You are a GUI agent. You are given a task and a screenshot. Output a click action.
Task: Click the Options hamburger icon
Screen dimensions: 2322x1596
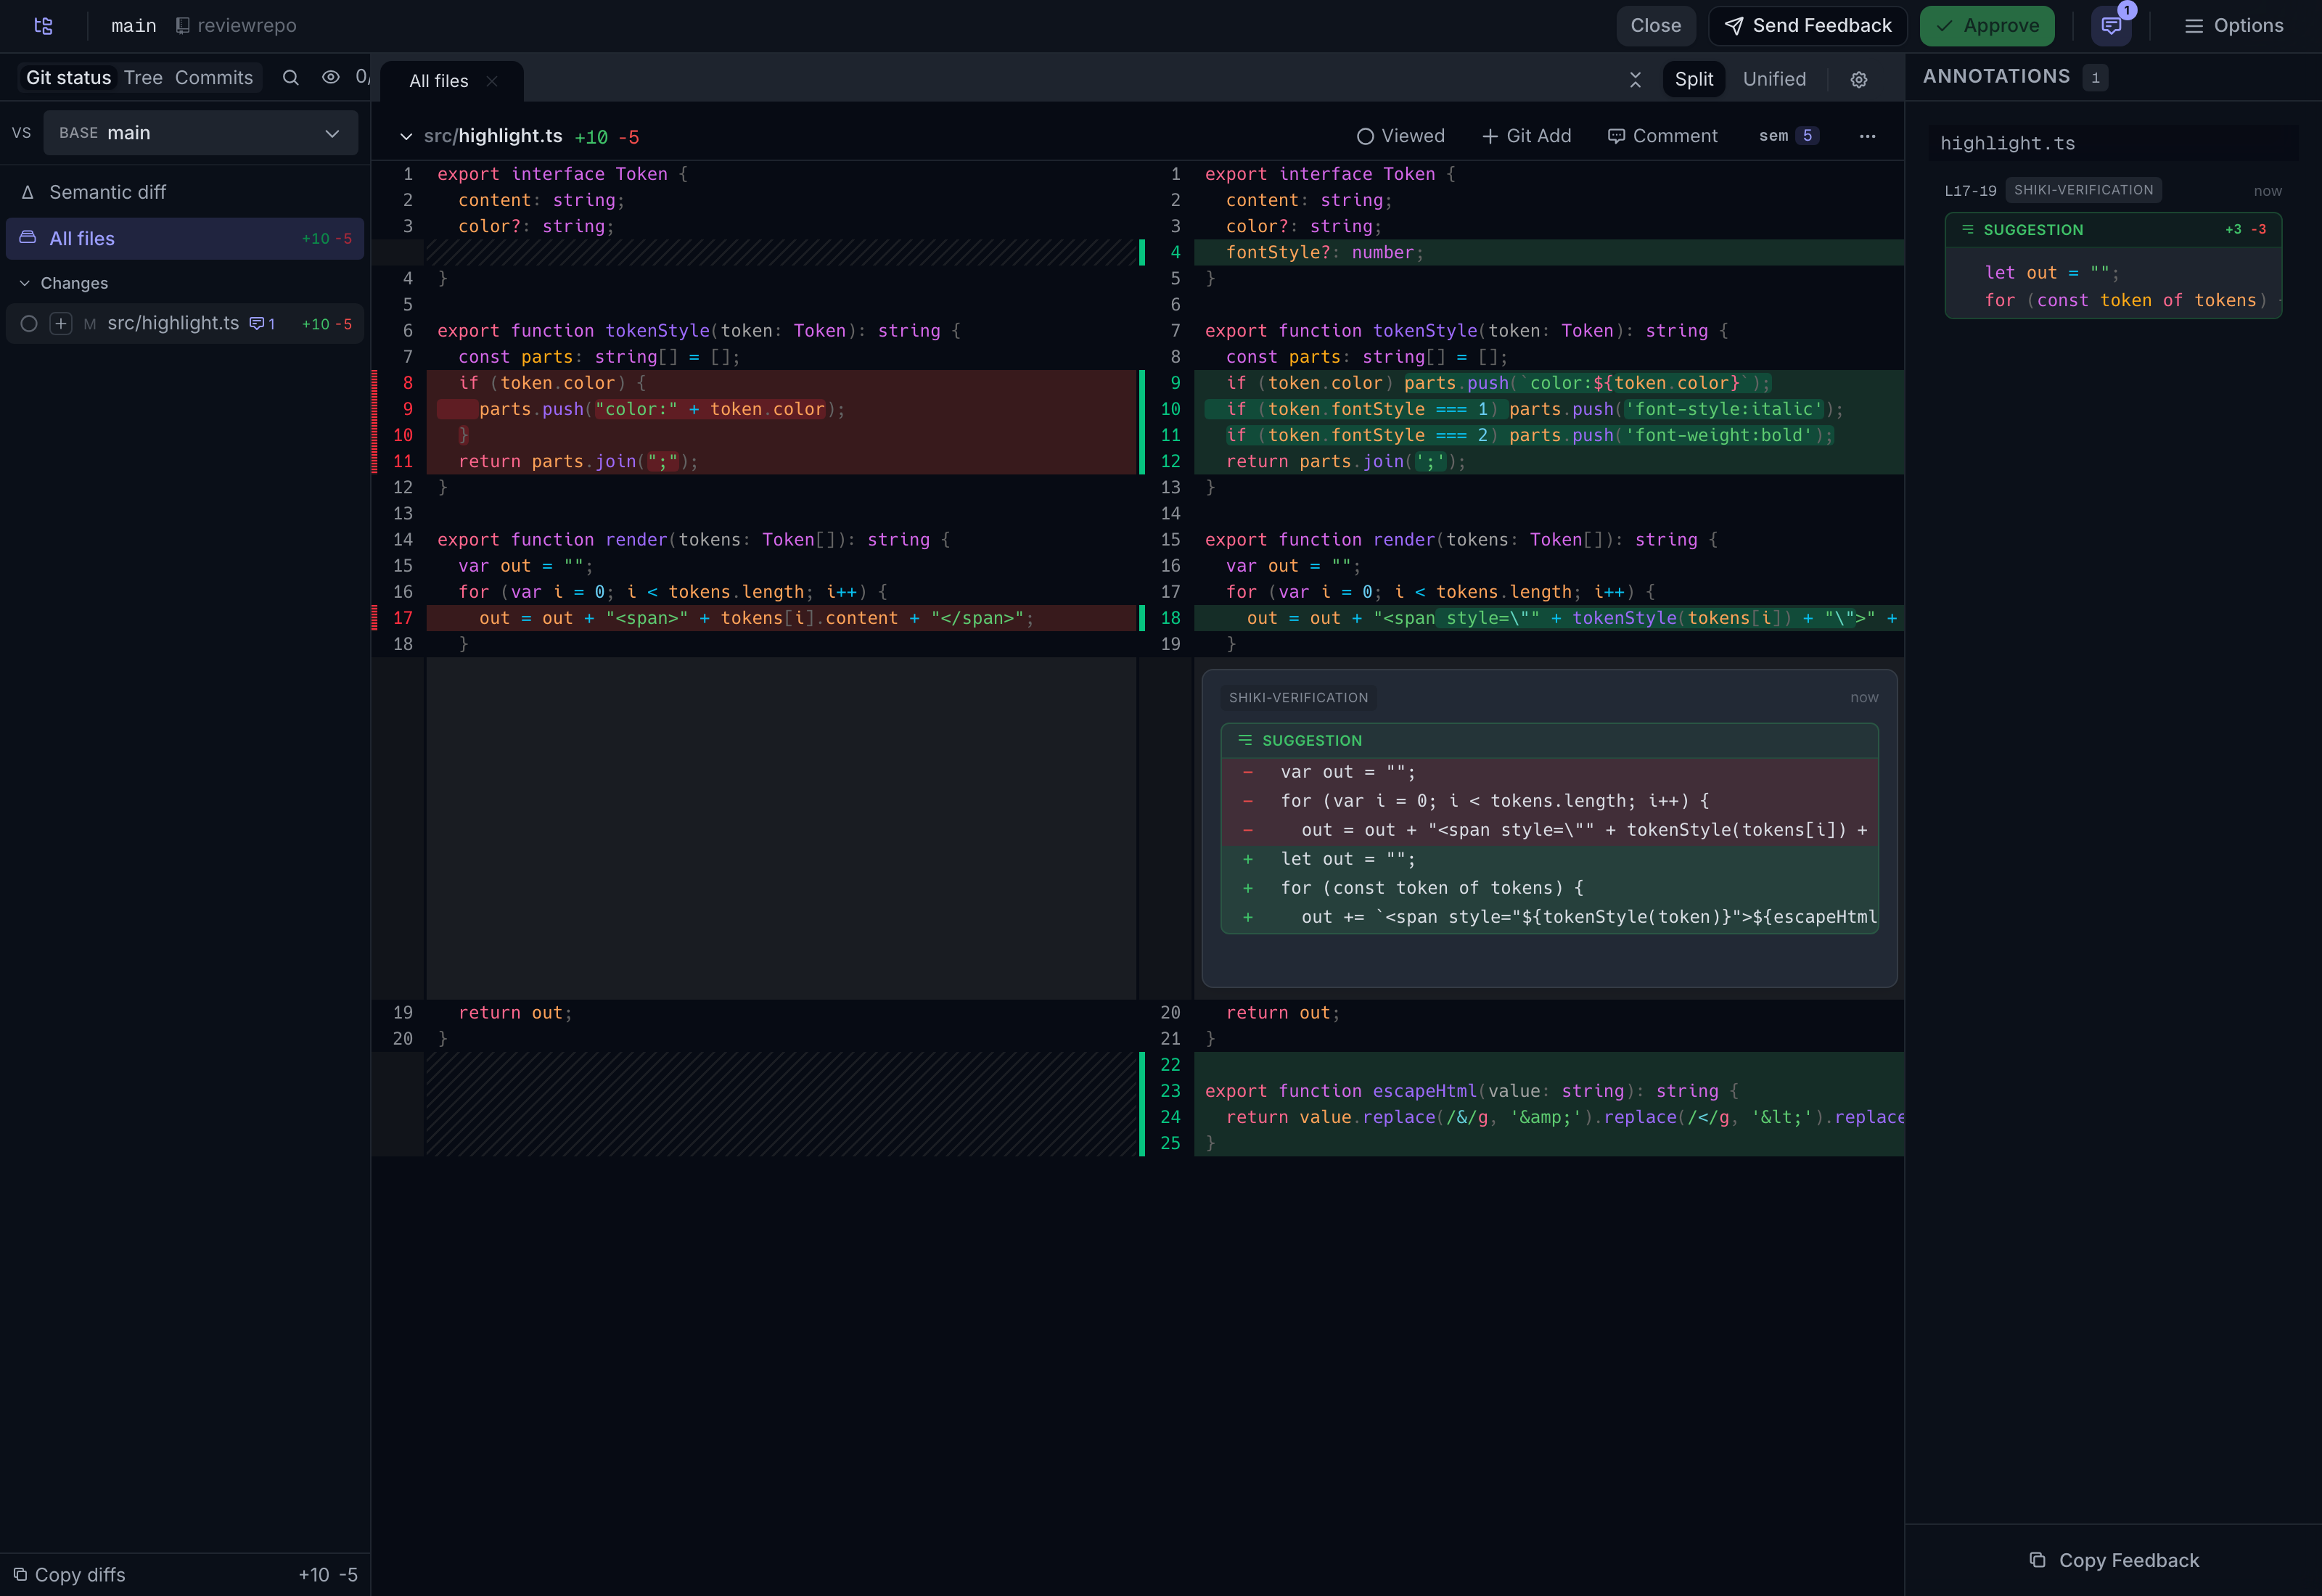(x=2194, y=26)
